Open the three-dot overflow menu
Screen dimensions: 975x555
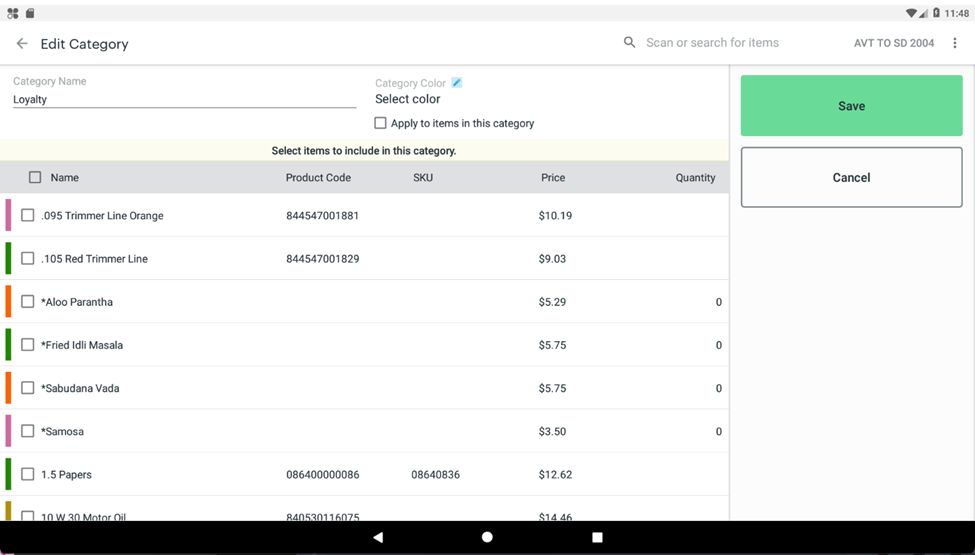955,43
